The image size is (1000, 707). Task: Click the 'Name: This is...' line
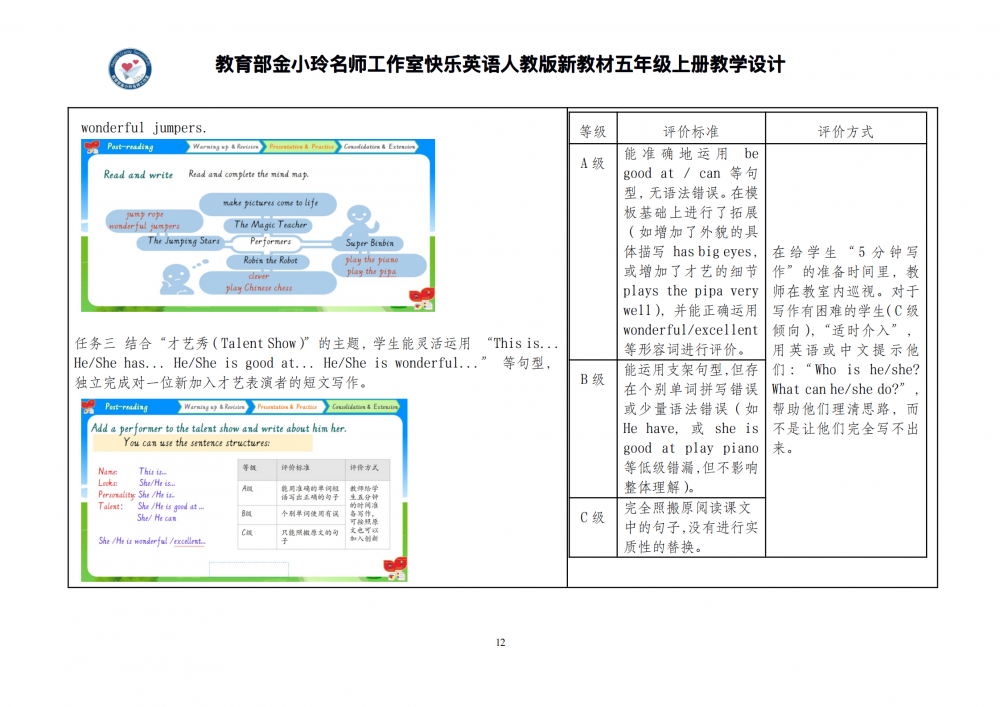(x=133, y=472)
